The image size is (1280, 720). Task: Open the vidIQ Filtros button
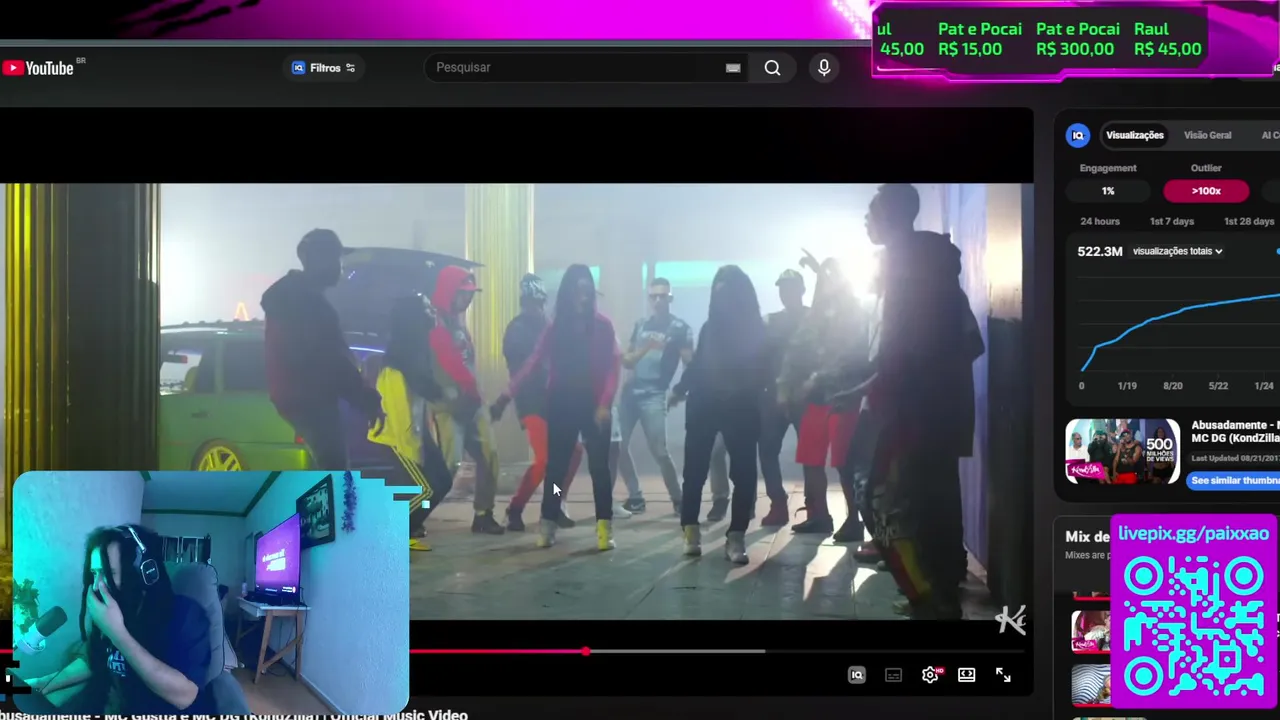[x=323, y=68]
